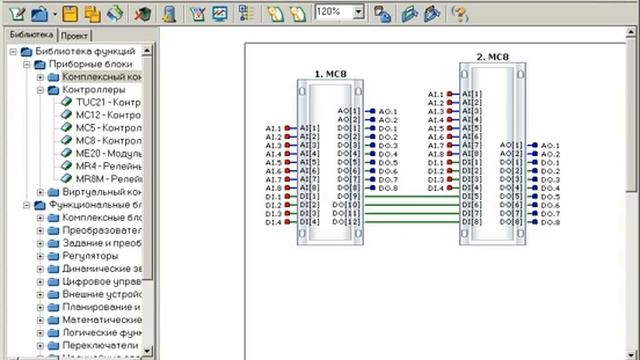This screenshot has width=640, height=360.
Task: Click the library tree scrollbar down arrow
Action: tap(147, 351)
